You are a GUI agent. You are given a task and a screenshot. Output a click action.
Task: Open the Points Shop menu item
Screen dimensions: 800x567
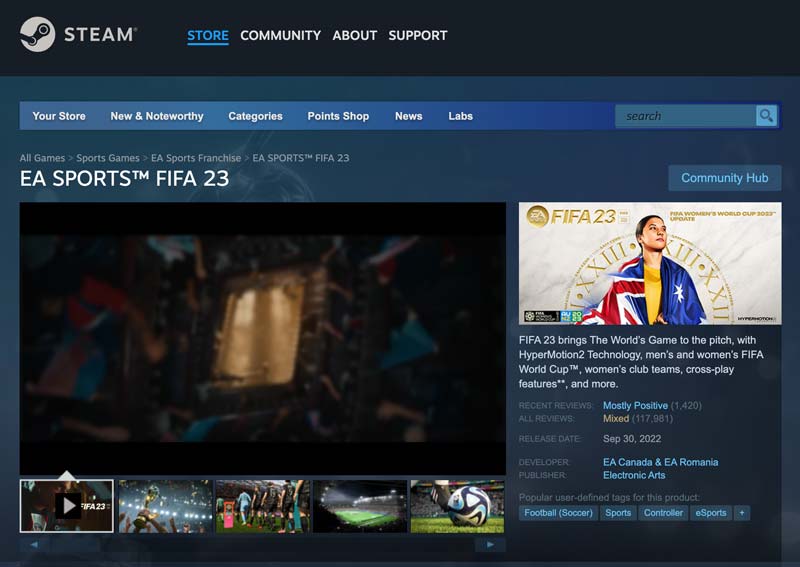pos(338,116)
